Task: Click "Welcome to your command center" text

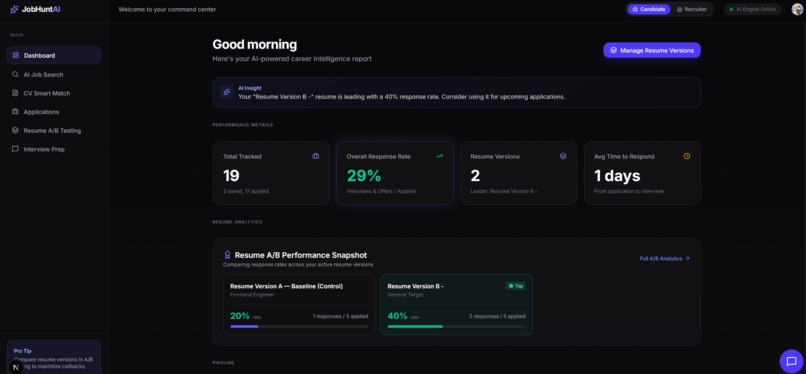Action: click(x=167, y=9)
